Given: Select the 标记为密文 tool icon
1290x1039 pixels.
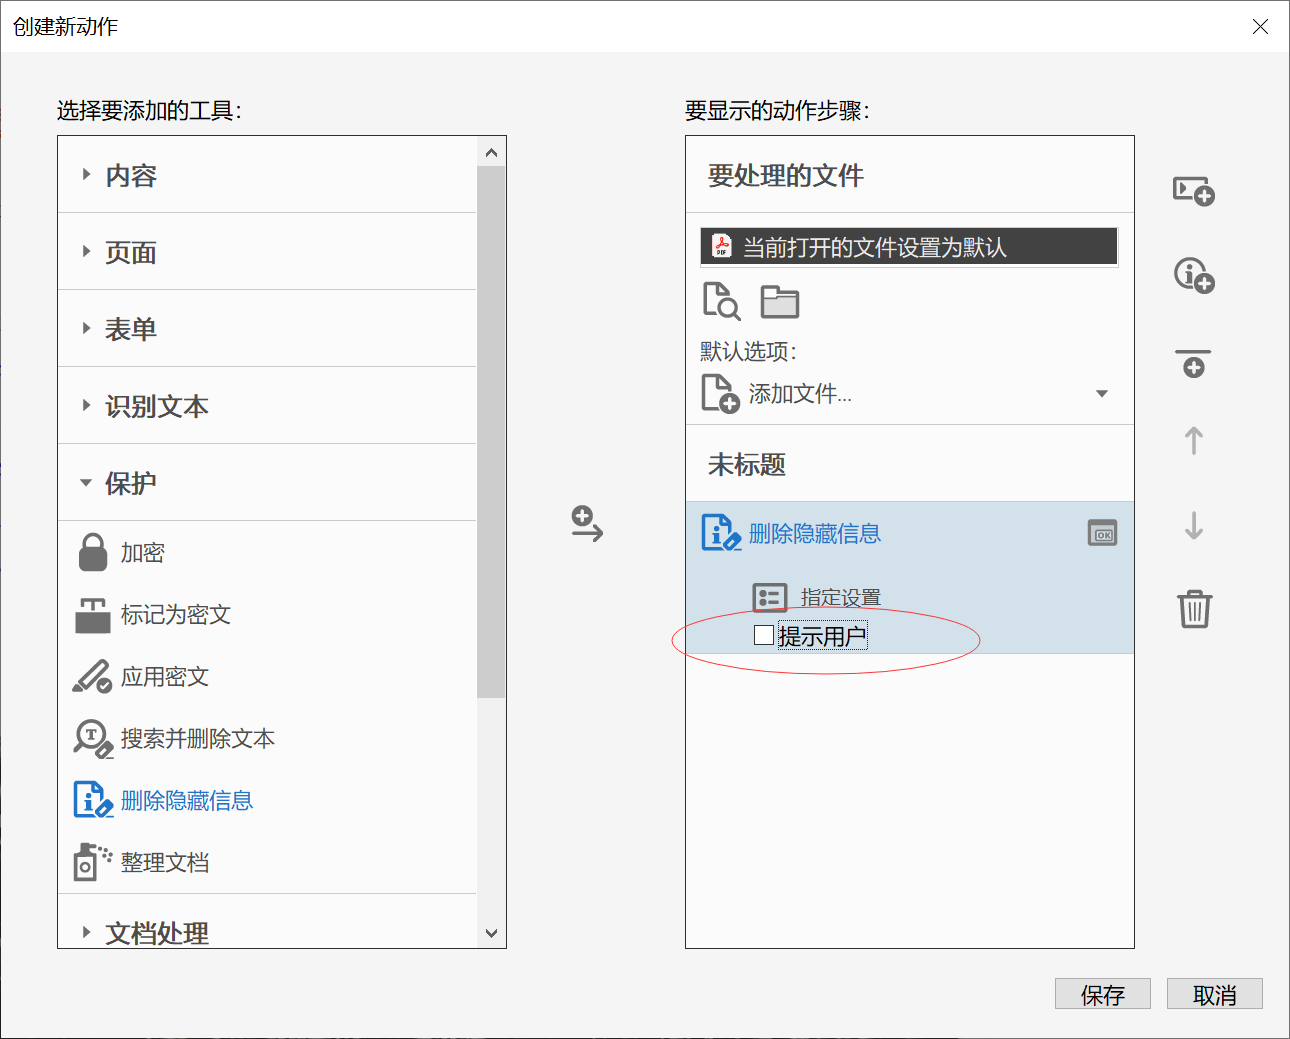Looking at the screenshot, I should (93, 615).
